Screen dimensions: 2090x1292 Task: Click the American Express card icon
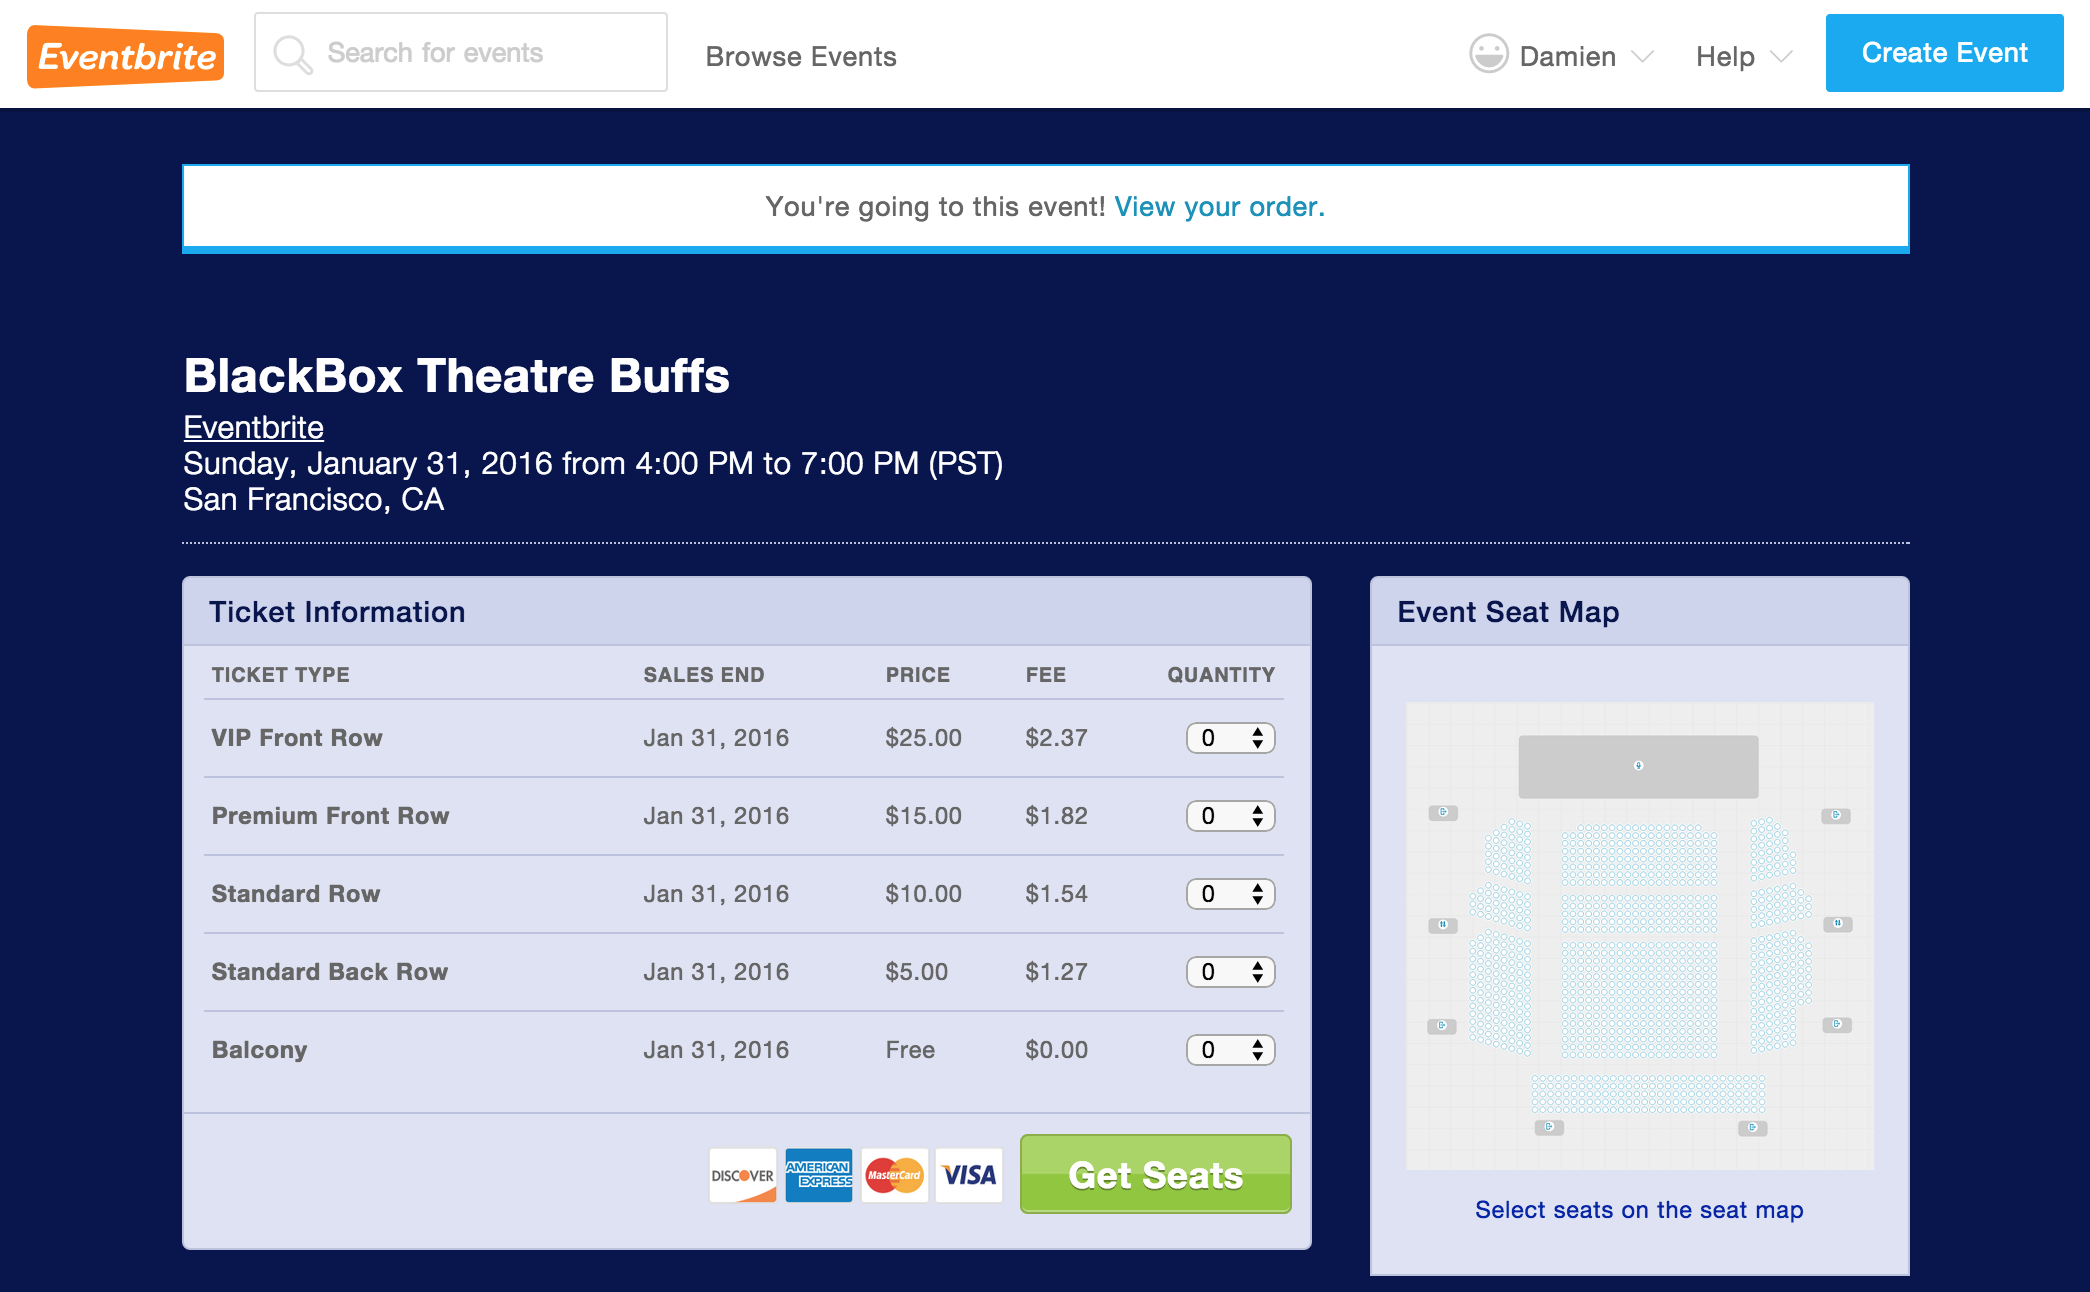pos(817,1173)
